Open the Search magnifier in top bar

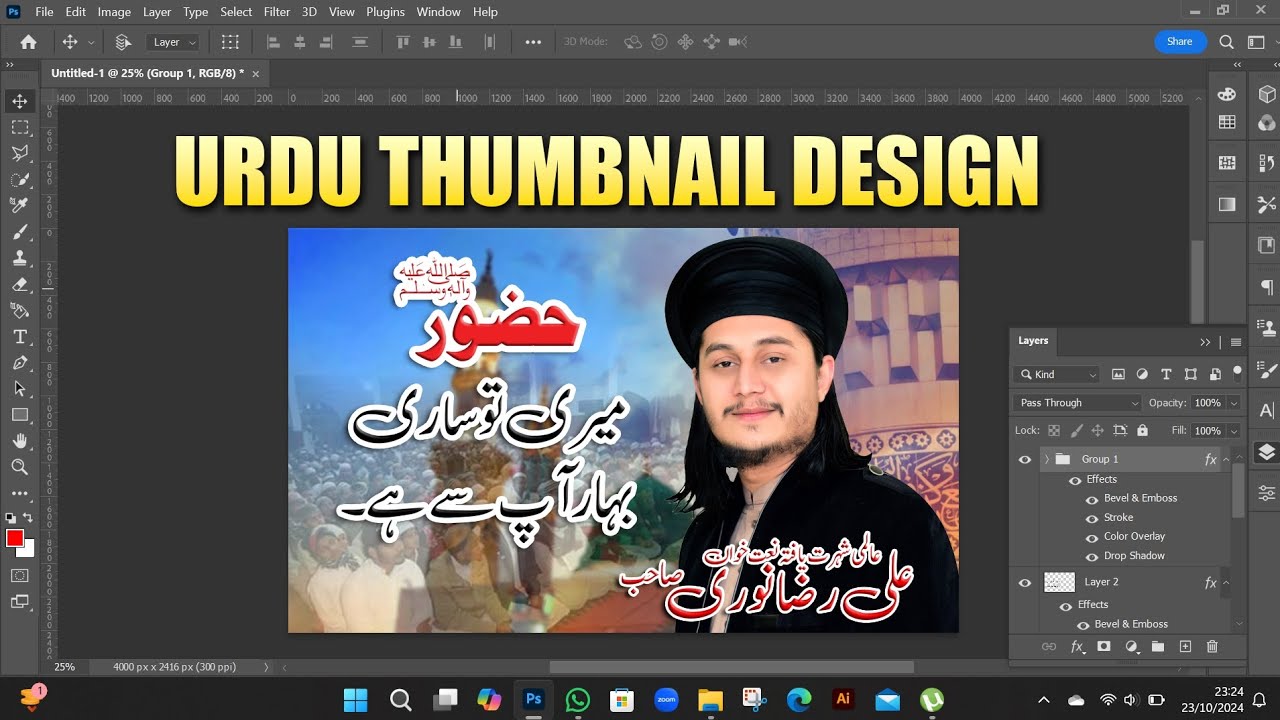tap(1227, 42)
